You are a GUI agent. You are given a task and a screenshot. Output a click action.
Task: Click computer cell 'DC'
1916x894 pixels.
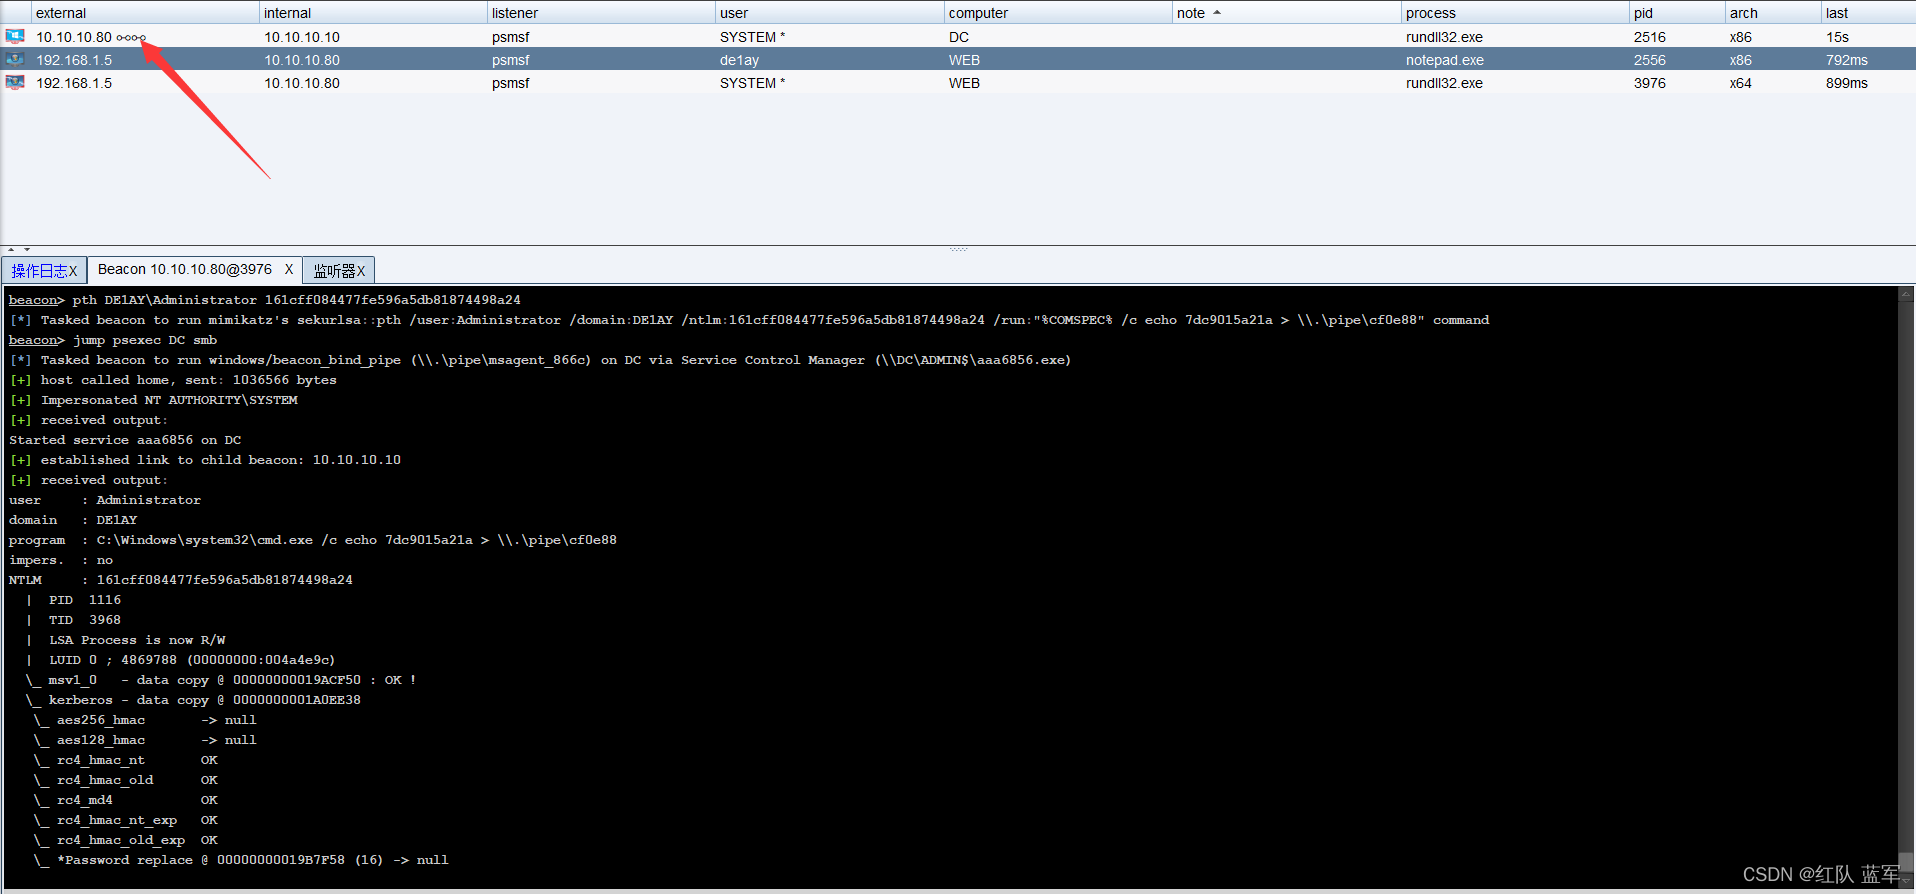[958, 37]
